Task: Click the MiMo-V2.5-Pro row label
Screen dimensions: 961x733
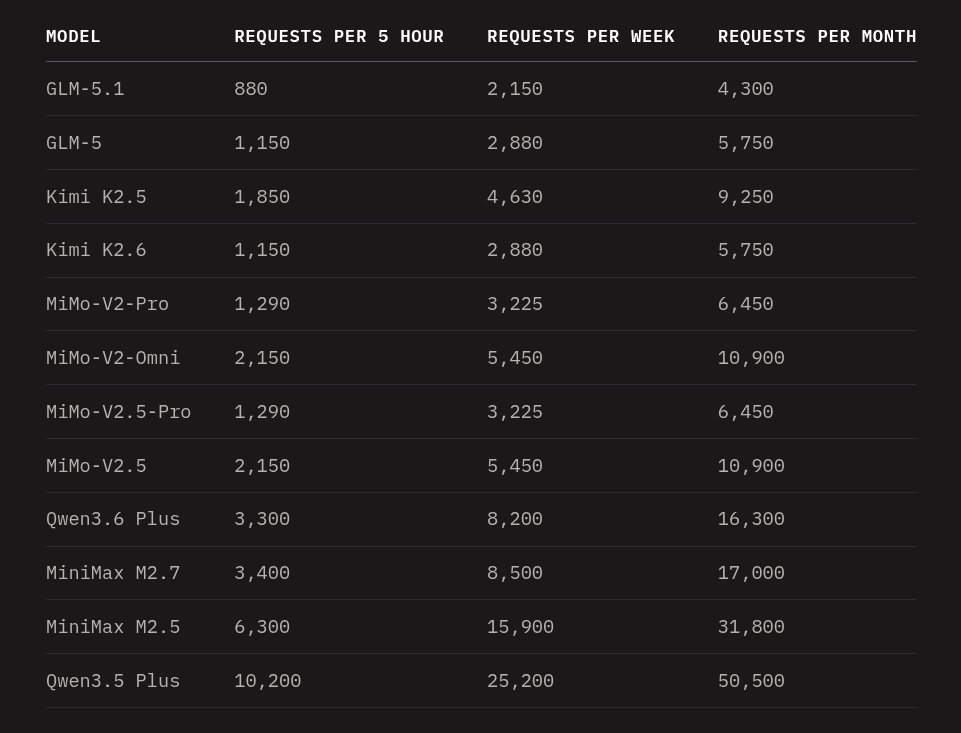Action: [x=118, y=412]
